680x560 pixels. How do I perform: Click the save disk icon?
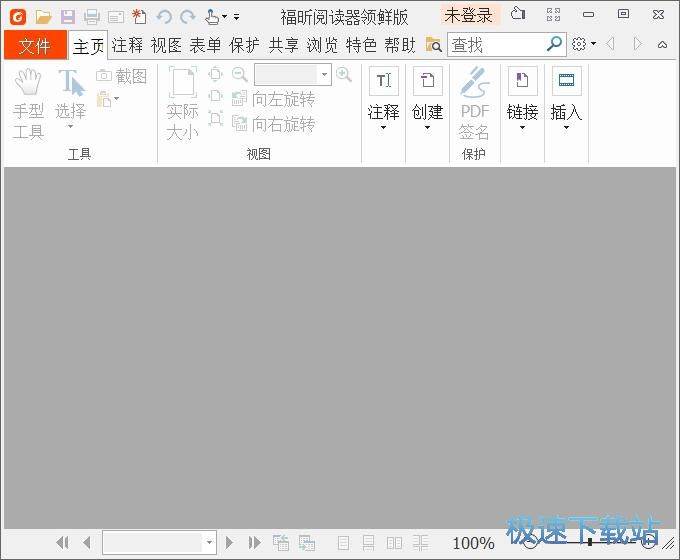[x=67, y=17]
